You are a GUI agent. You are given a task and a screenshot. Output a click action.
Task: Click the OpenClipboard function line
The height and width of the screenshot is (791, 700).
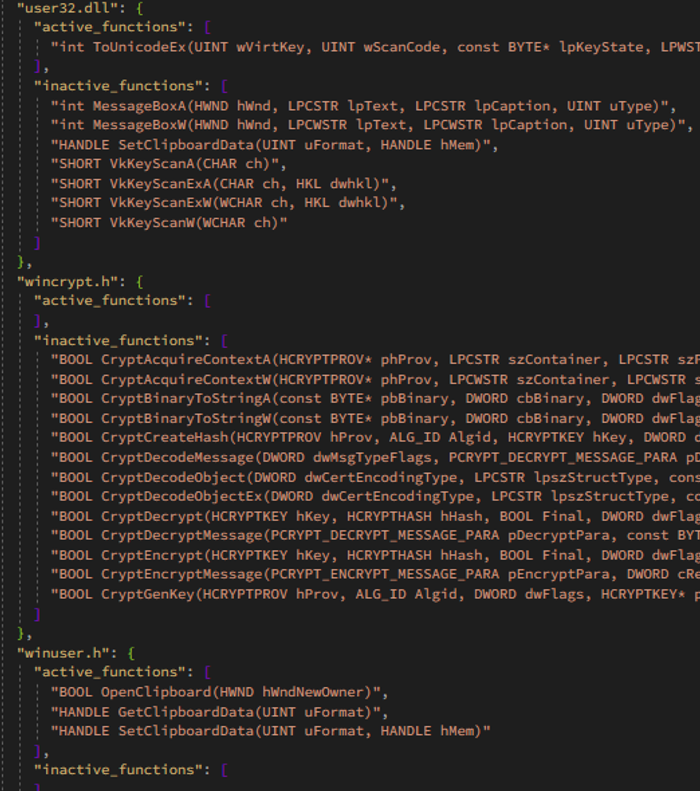pyautogui.click(x=219, y=692)
